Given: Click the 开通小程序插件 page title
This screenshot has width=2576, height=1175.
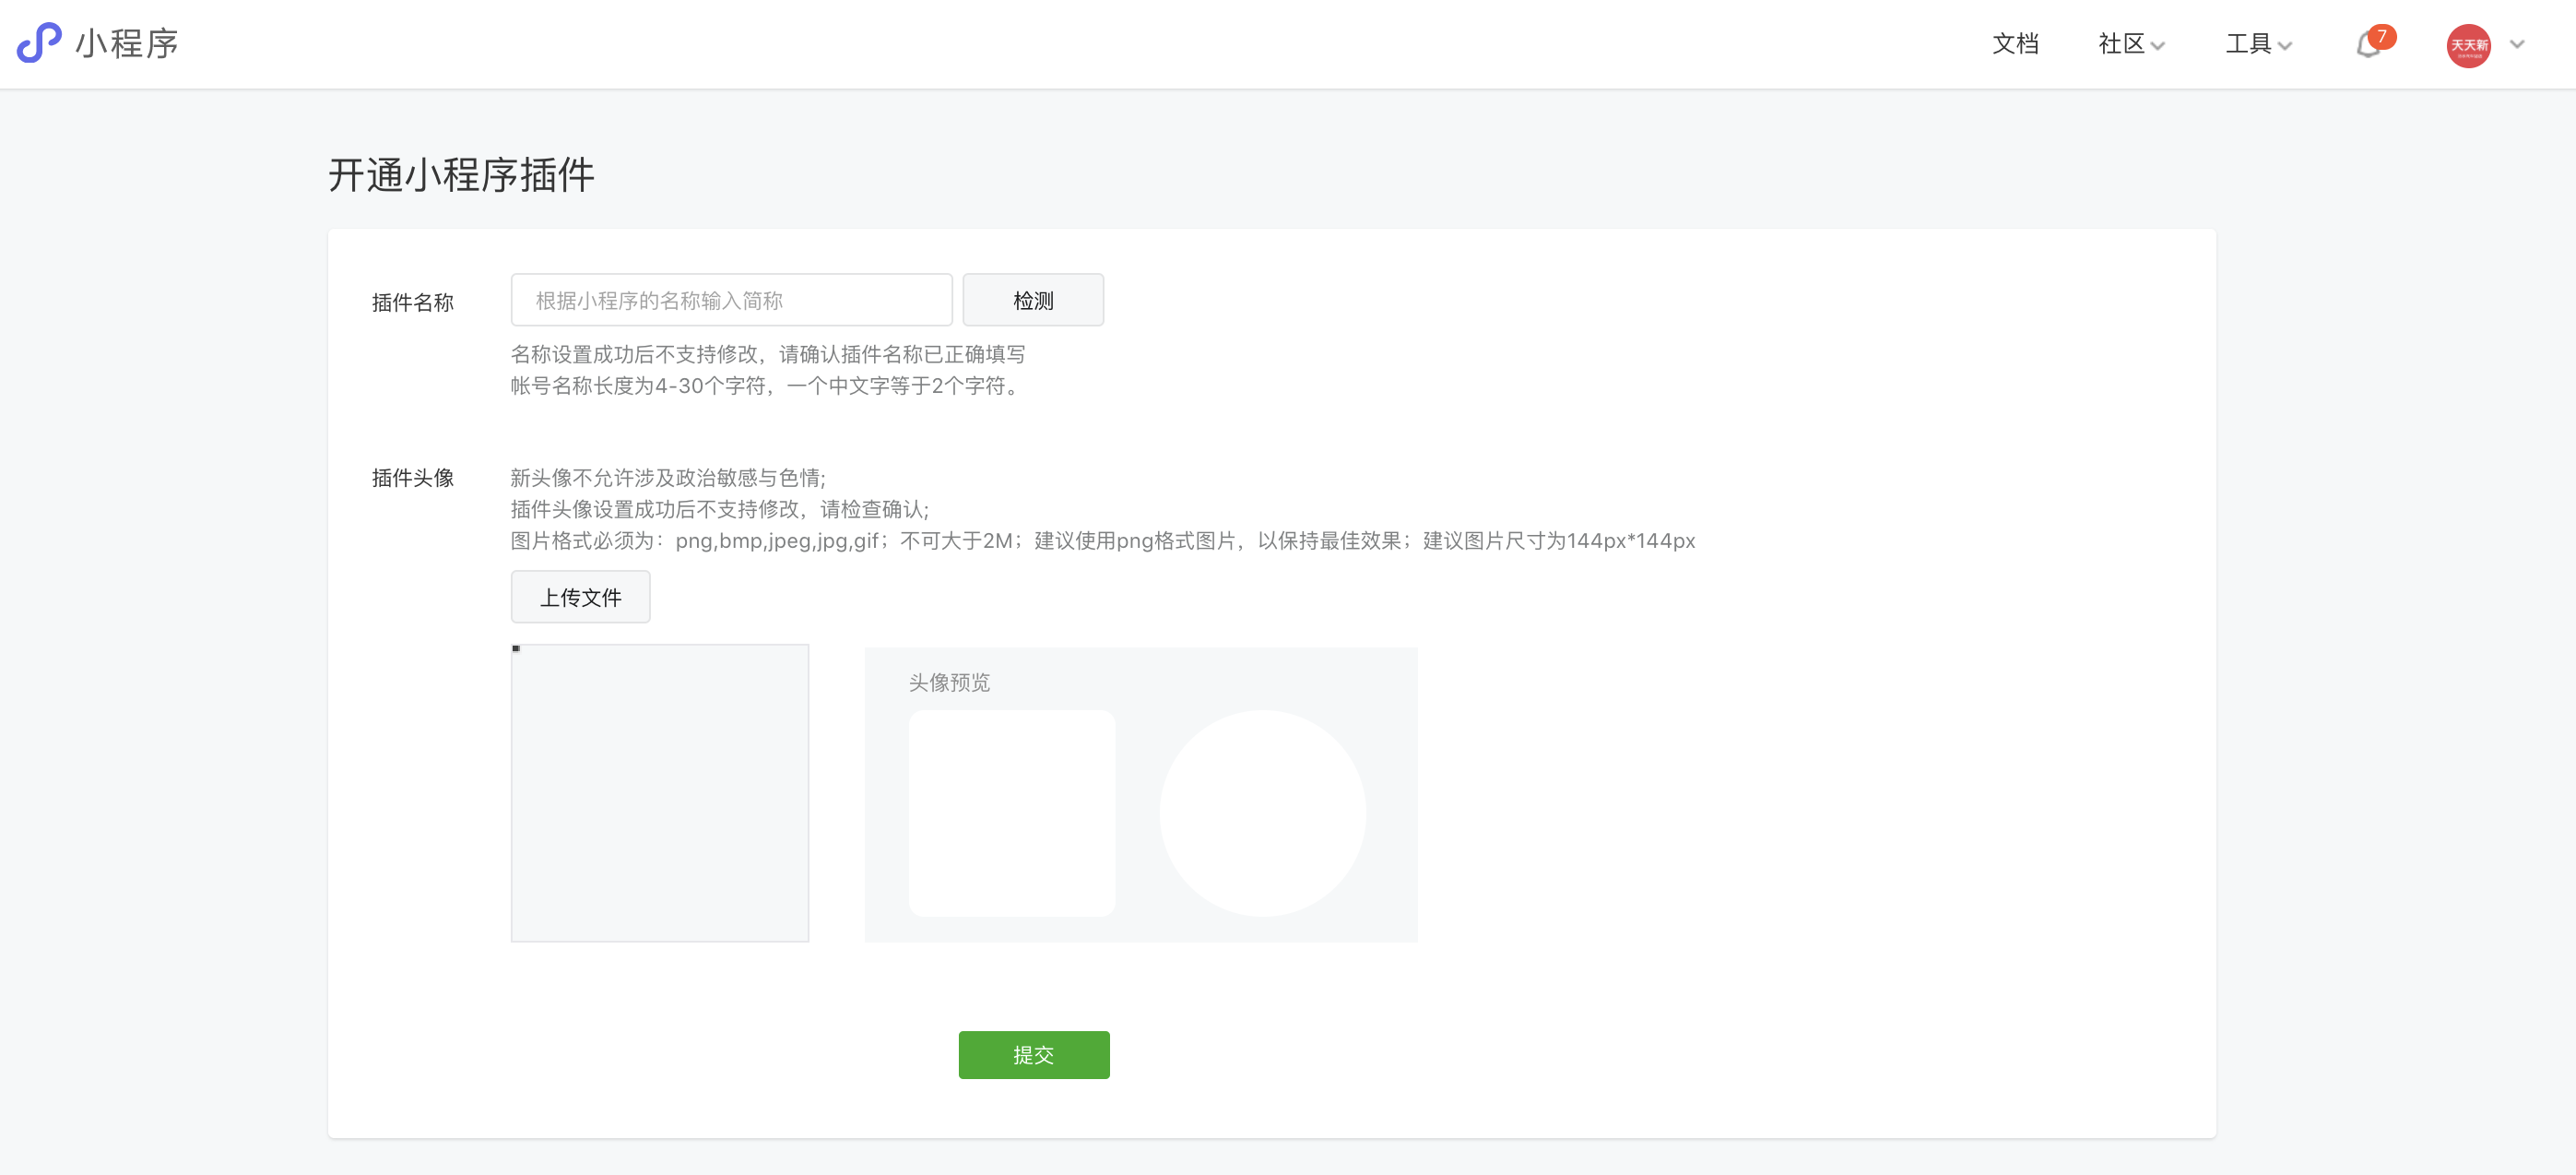Looking at the screenshot, I should pyautogui.click(x=461, y=174).
